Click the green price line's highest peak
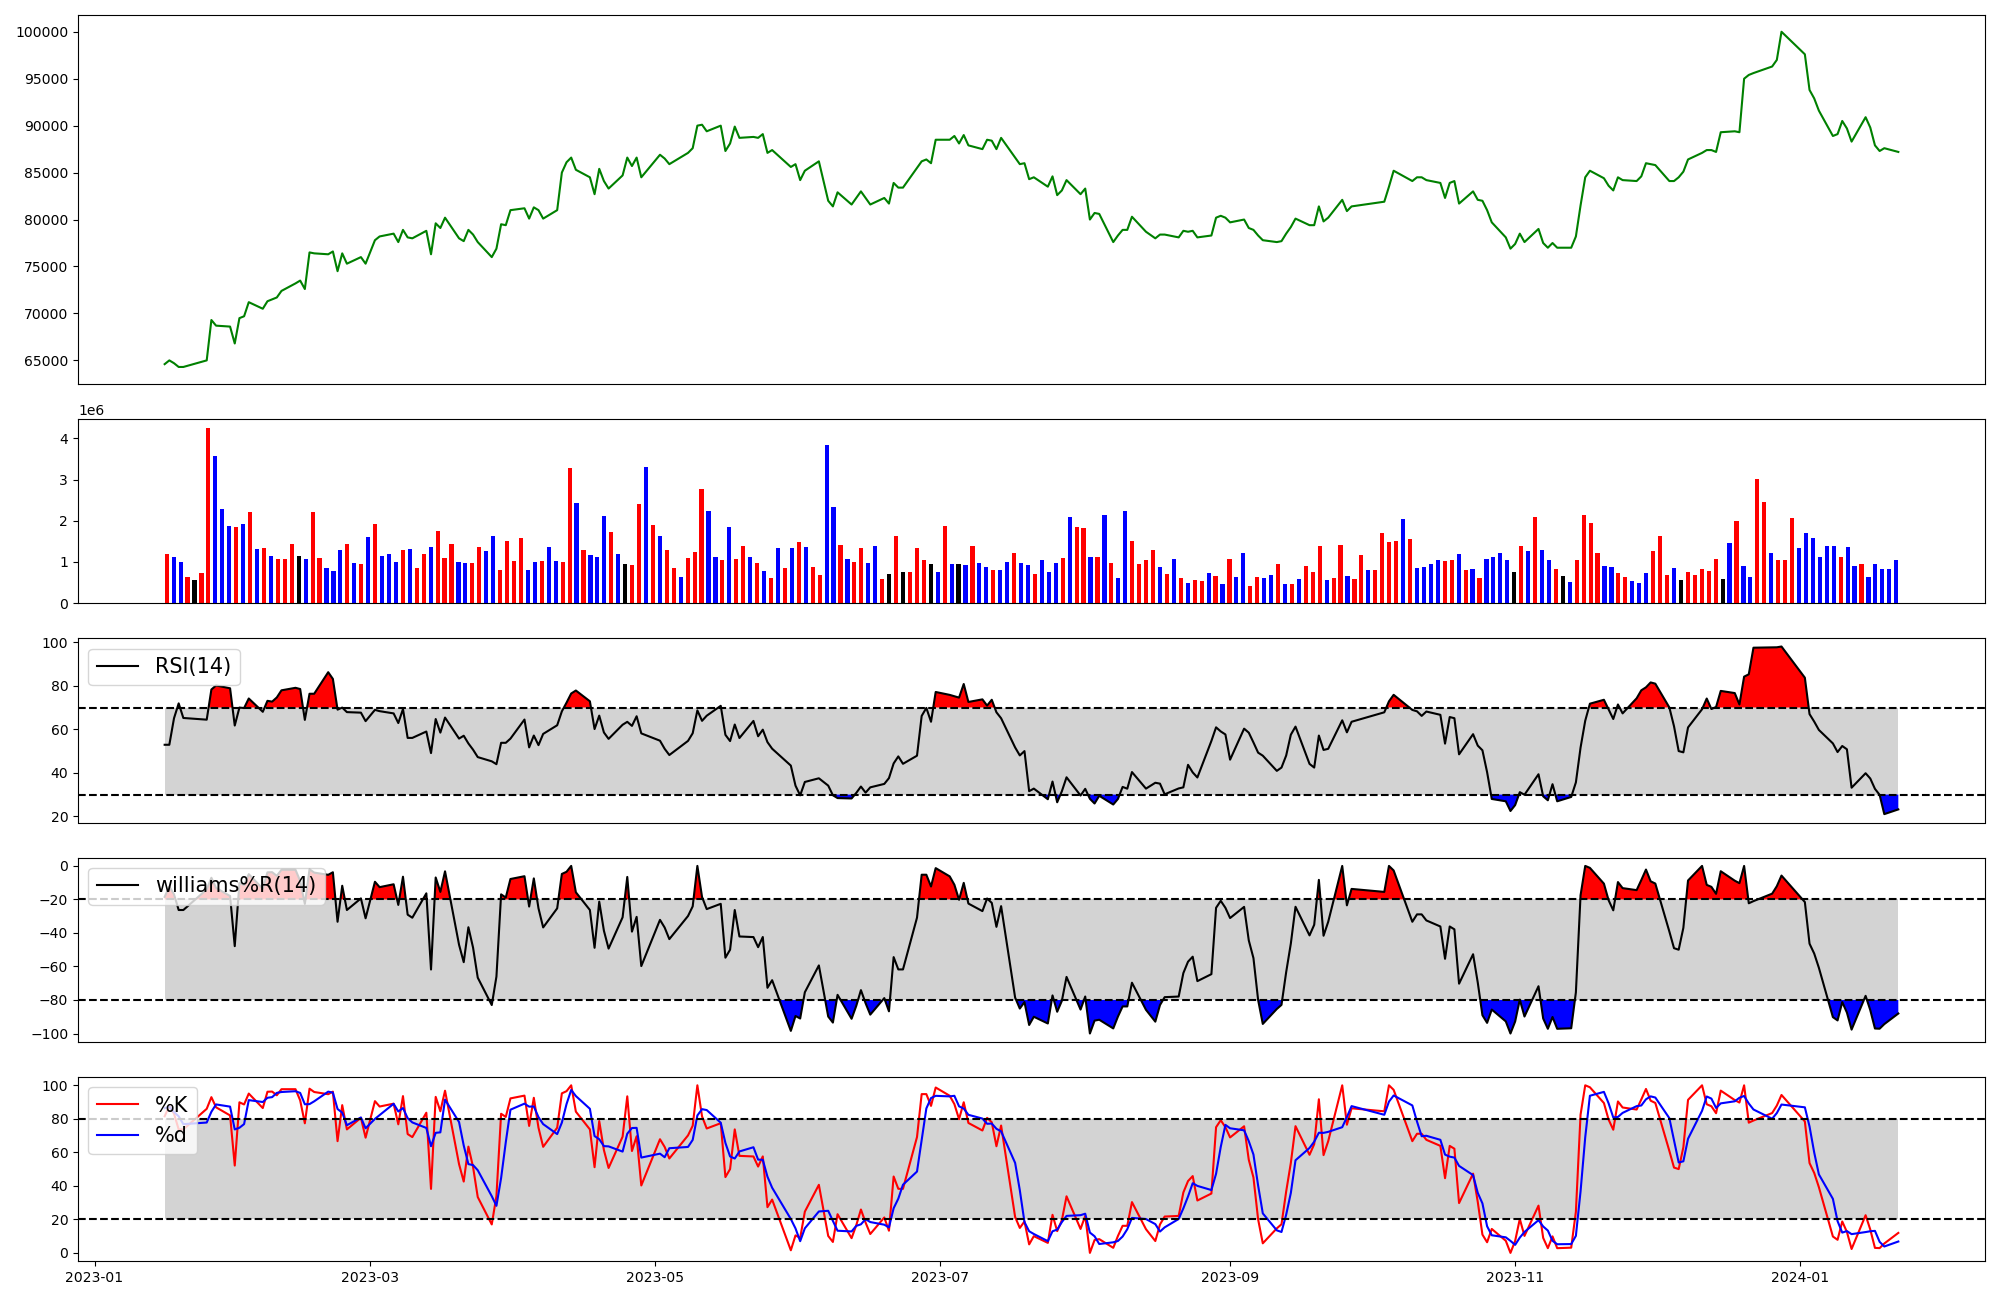 point(1781,33)
